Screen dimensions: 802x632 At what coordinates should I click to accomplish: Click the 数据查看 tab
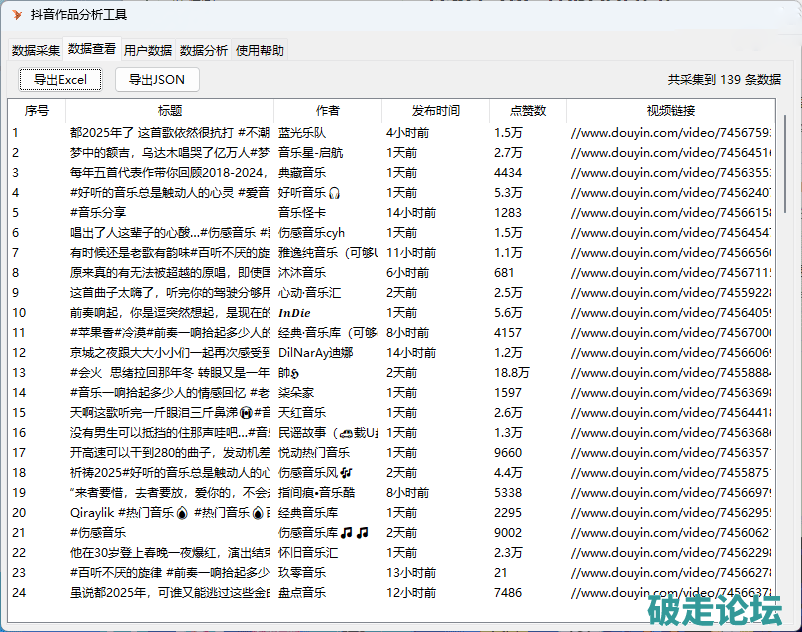92,49
